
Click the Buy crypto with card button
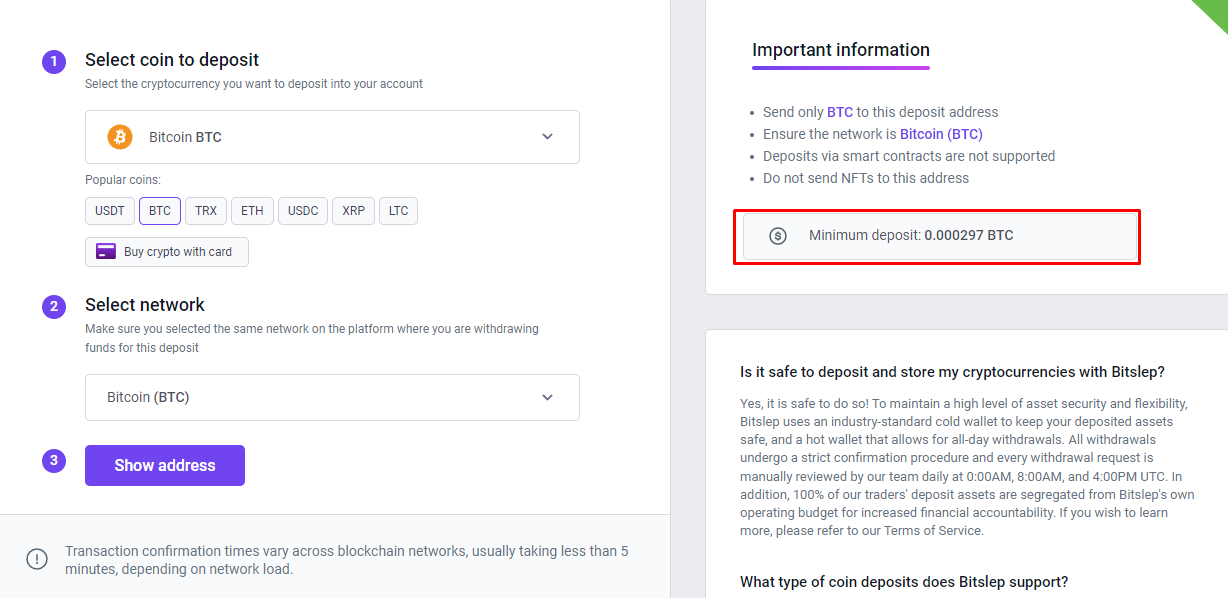(x=167, y=252)
